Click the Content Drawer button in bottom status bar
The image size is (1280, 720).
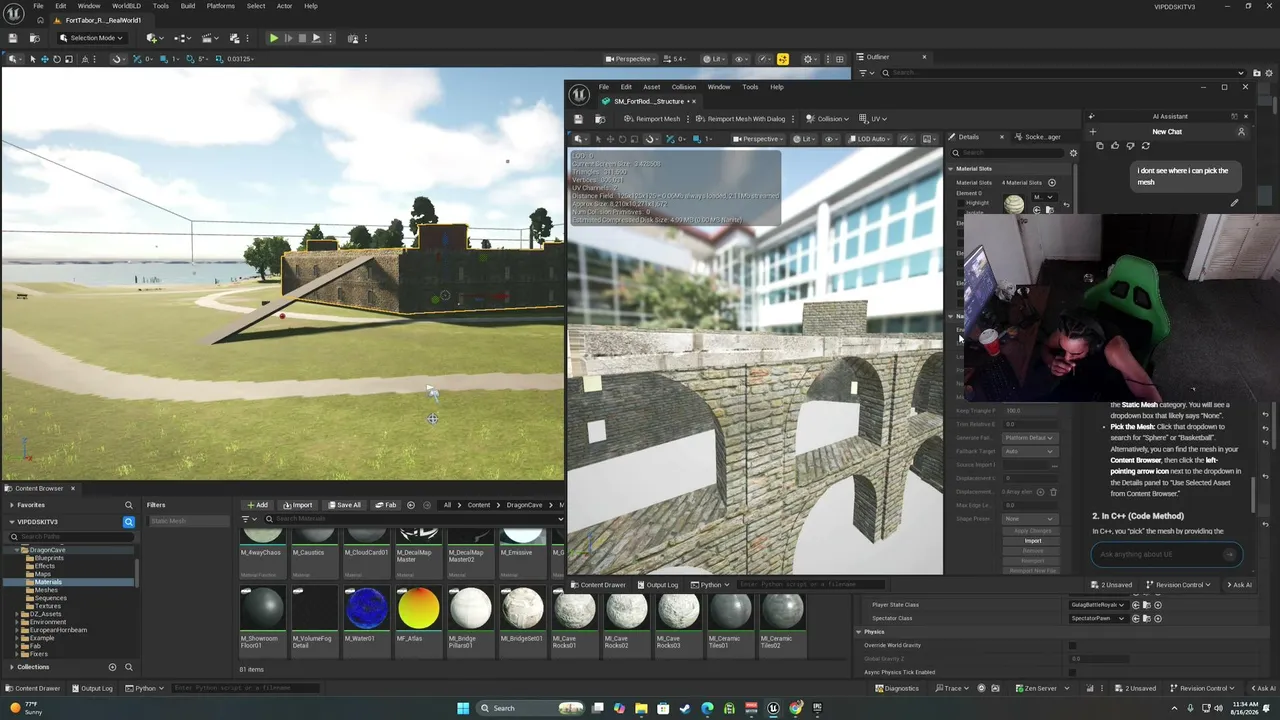pos(32,688)
